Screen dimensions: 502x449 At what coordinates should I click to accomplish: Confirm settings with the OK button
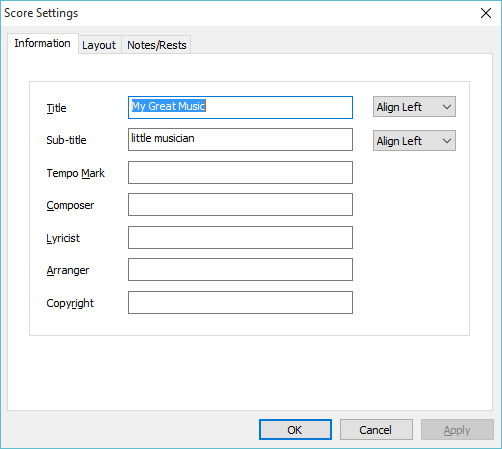click(295, 430)
